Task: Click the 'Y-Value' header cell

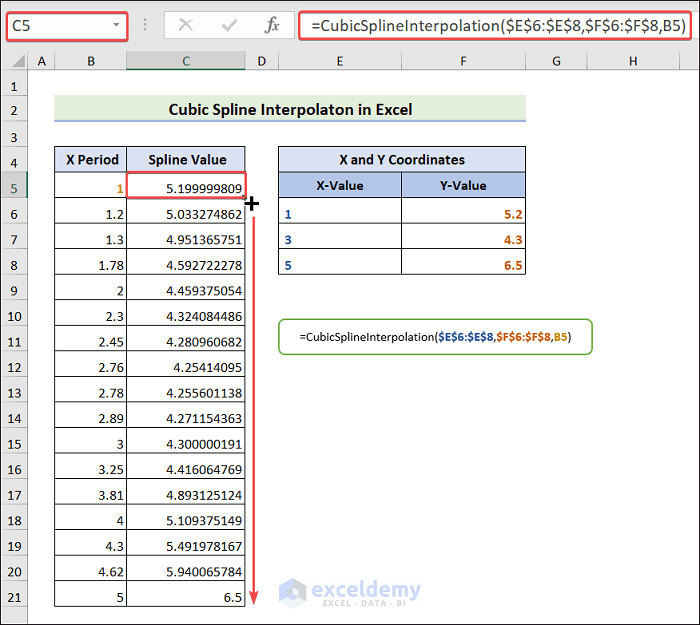Action: [463, 185]
